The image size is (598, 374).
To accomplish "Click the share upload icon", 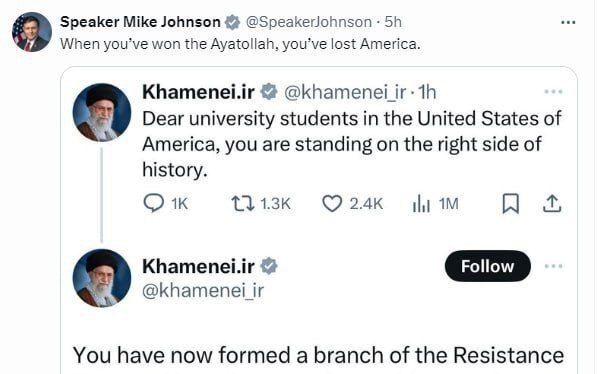I will point(552,204).
